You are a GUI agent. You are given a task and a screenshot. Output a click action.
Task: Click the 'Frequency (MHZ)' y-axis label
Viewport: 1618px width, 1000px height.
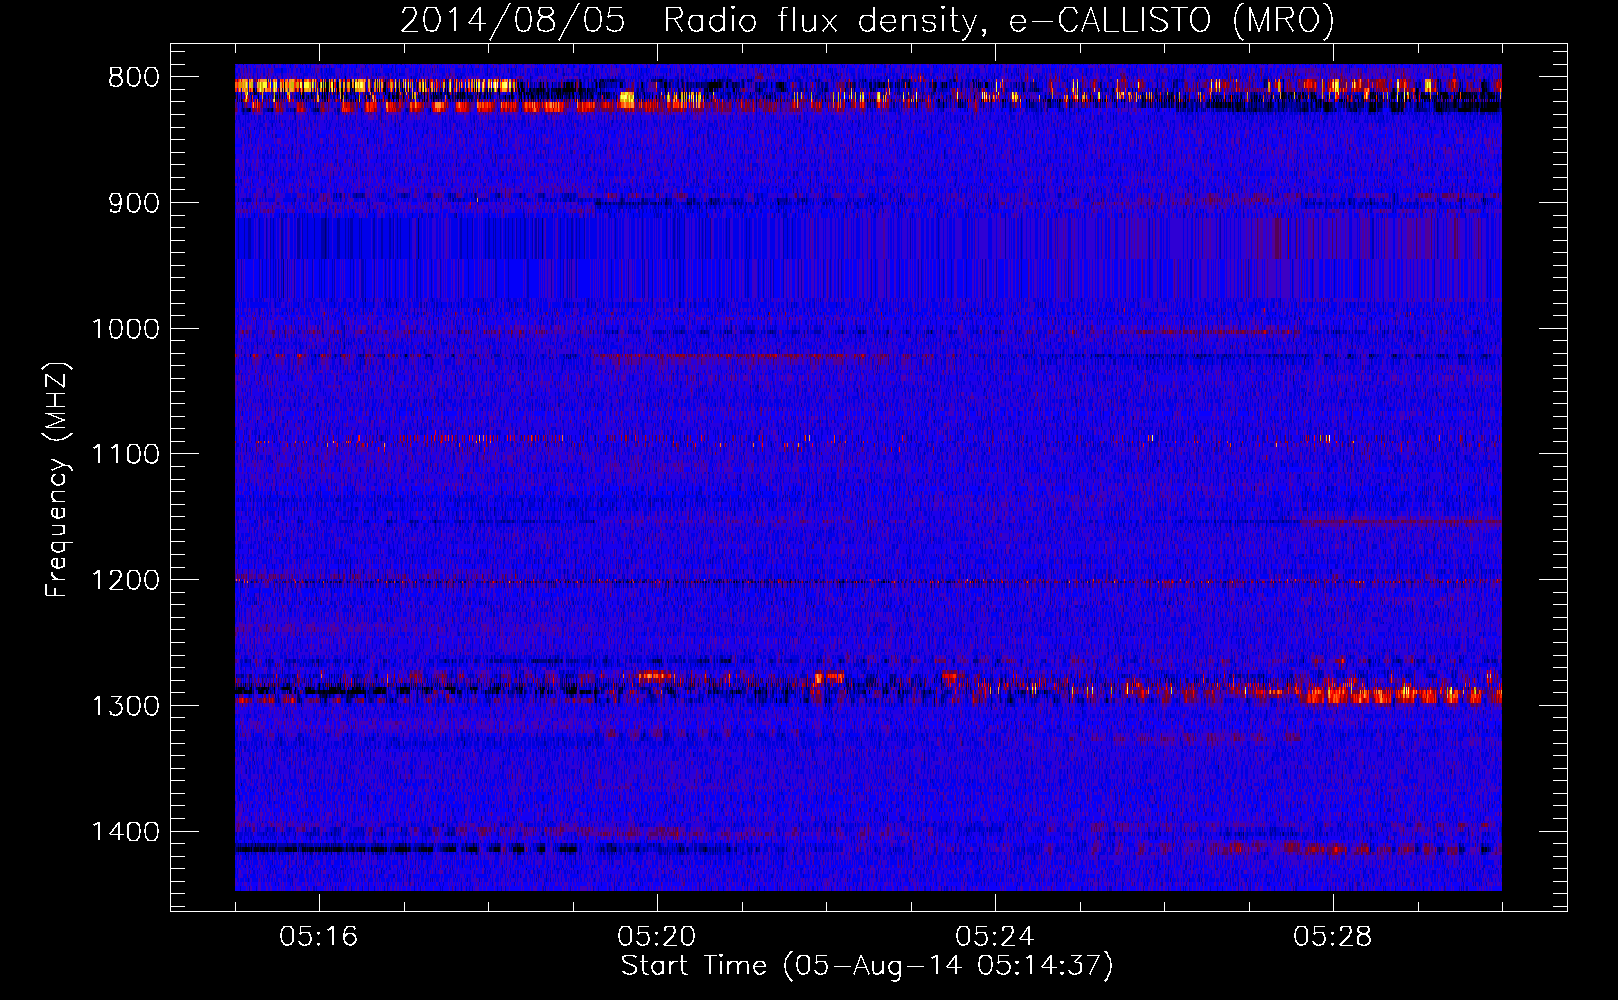57,480
